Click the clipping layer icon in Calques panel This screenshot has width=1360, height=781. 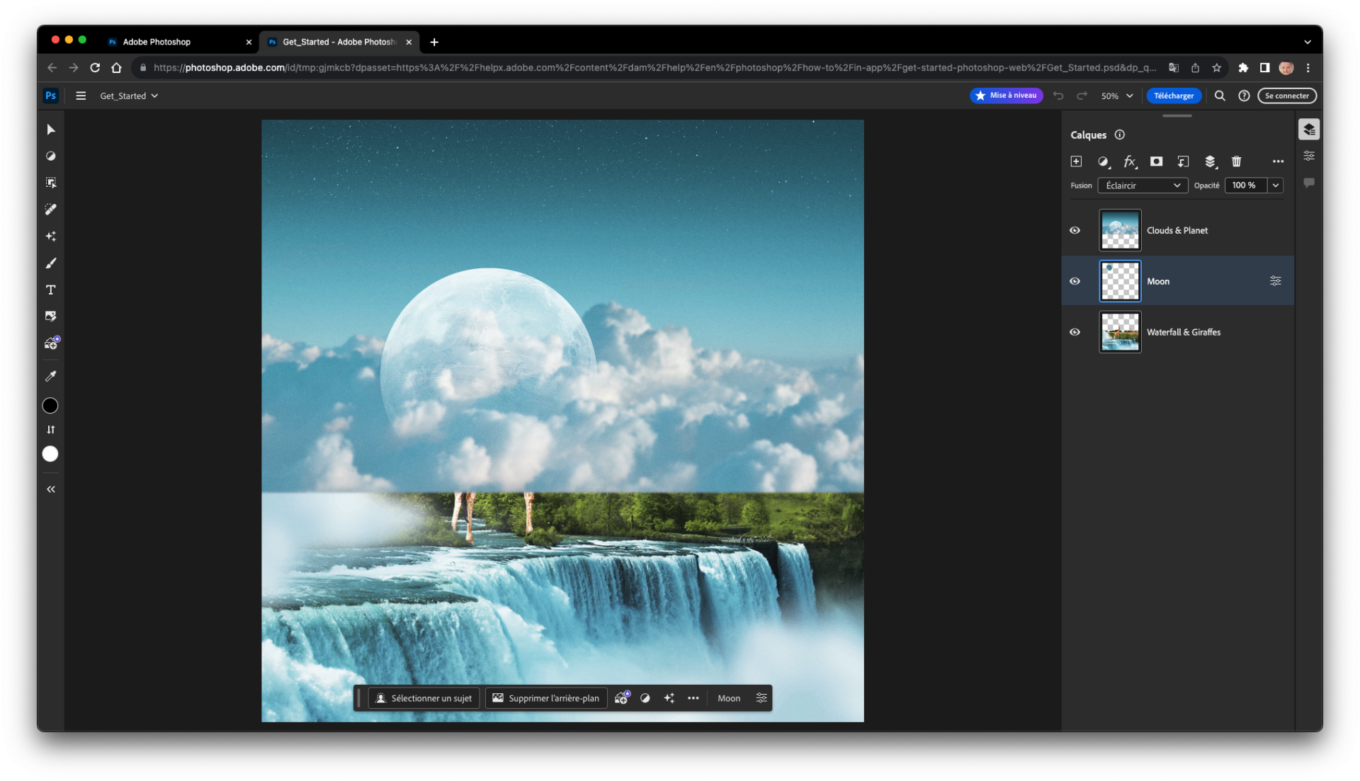1183,161
